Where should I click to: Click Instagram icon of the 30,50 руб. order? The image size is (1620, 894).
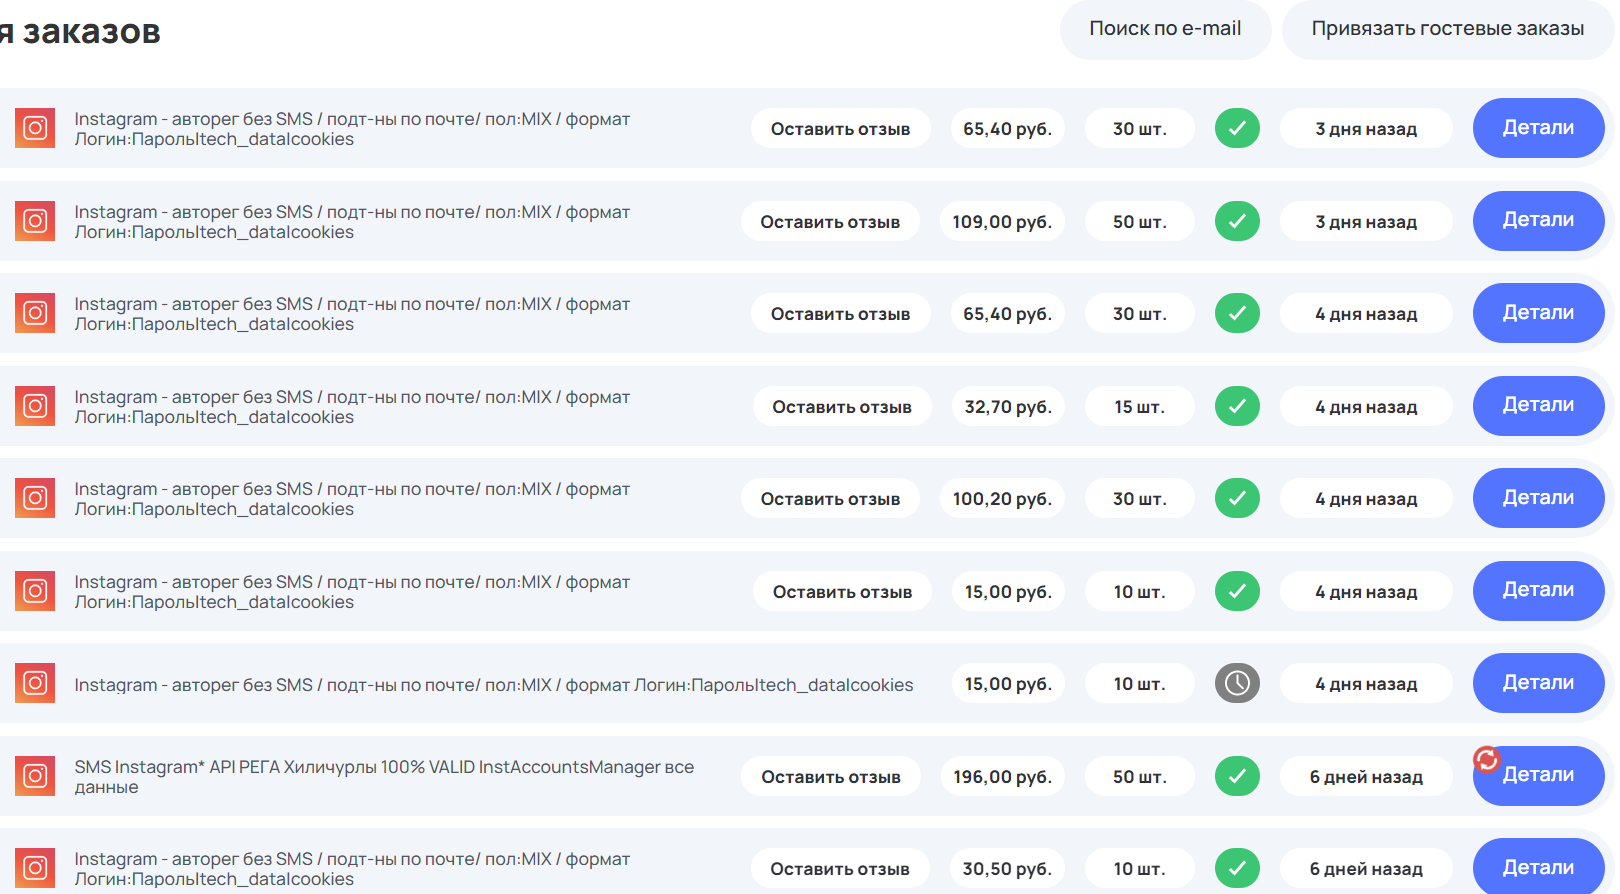(35, 868)
